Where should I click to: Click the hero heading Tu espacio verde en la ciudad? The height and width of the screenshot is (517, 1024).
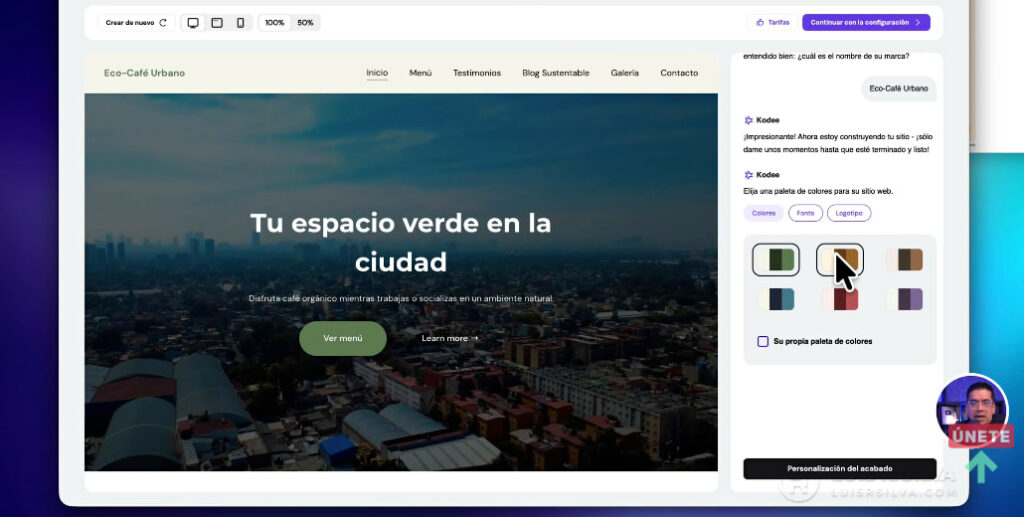point(400,242)
